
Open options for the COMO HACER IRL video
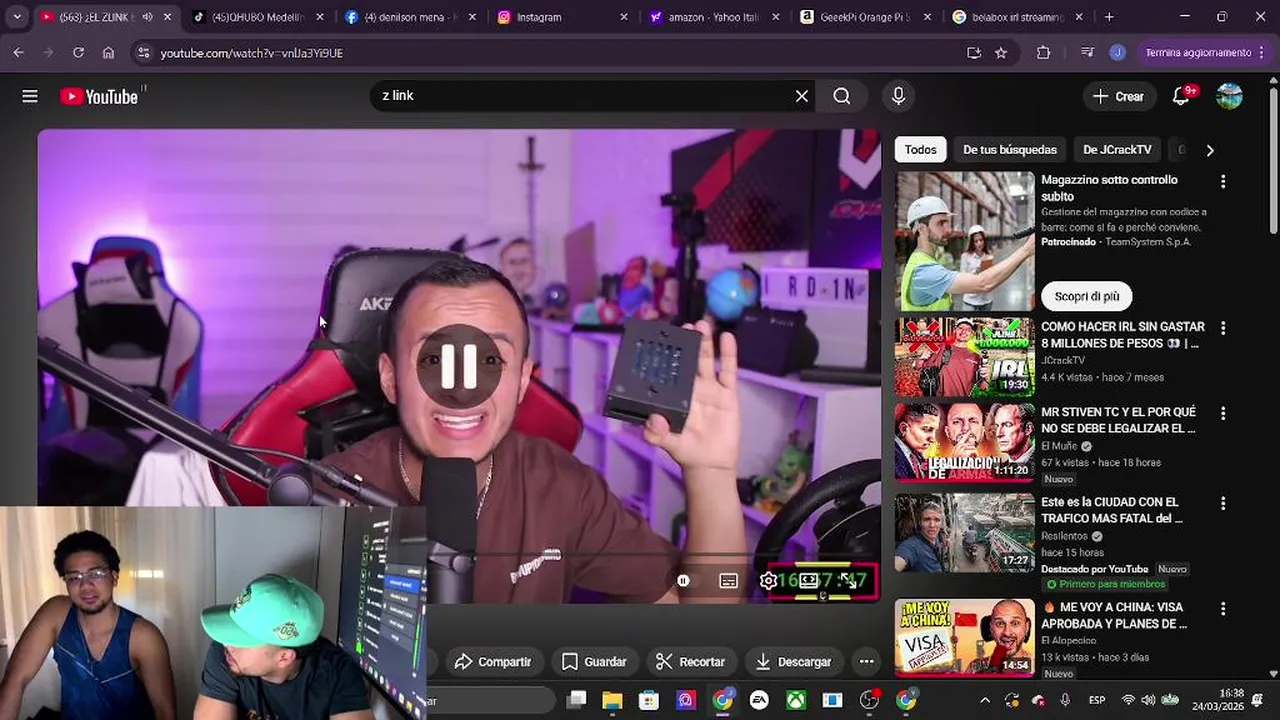(1222, 328)
